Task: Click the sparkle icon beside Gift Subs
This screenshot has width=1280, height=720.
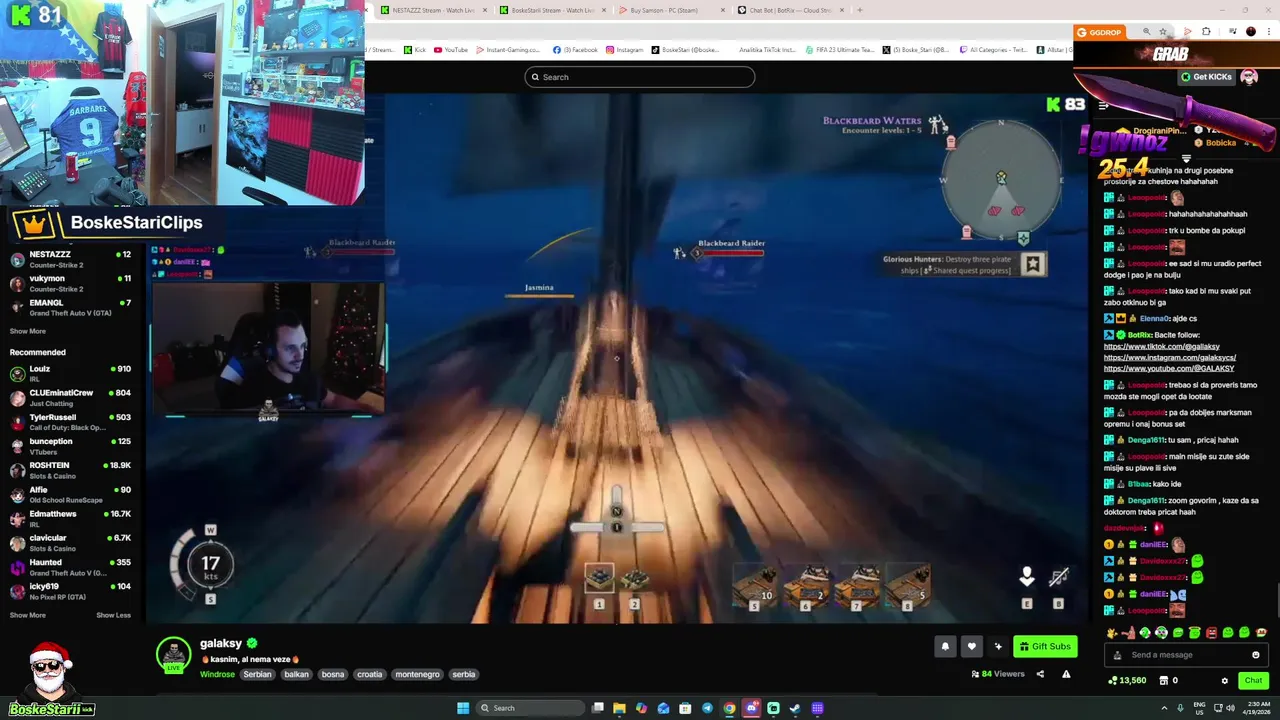Action: [997, 646]
